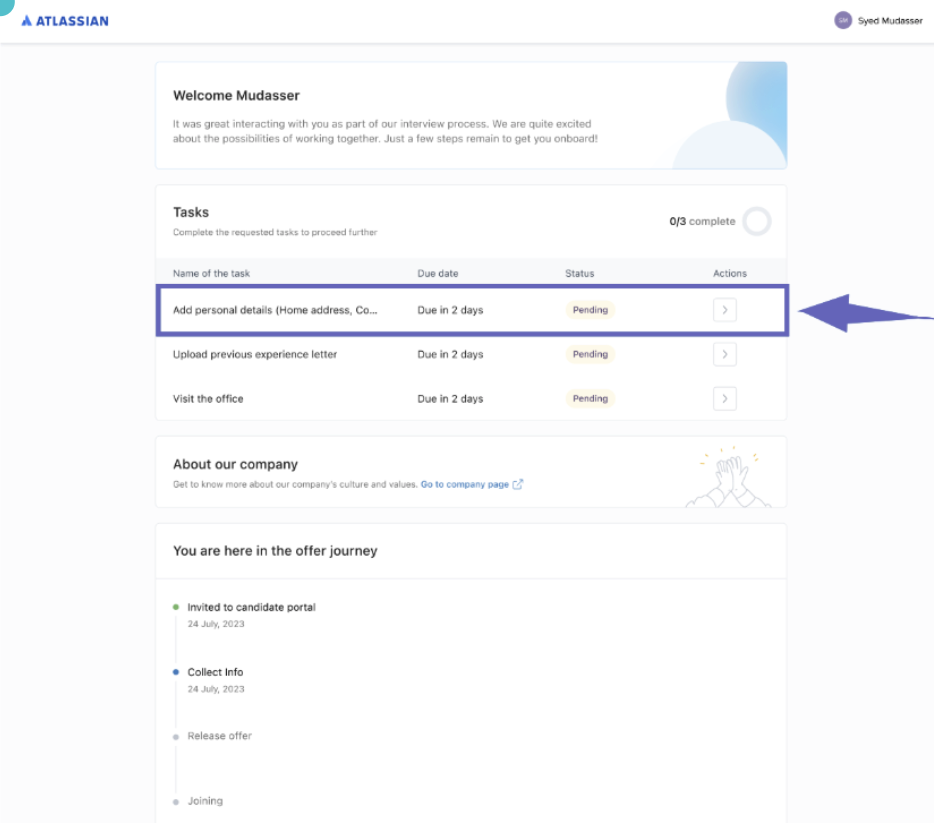Screen dimensions: 934x823
Task: Click the user avatar icon
Action: 843,20
